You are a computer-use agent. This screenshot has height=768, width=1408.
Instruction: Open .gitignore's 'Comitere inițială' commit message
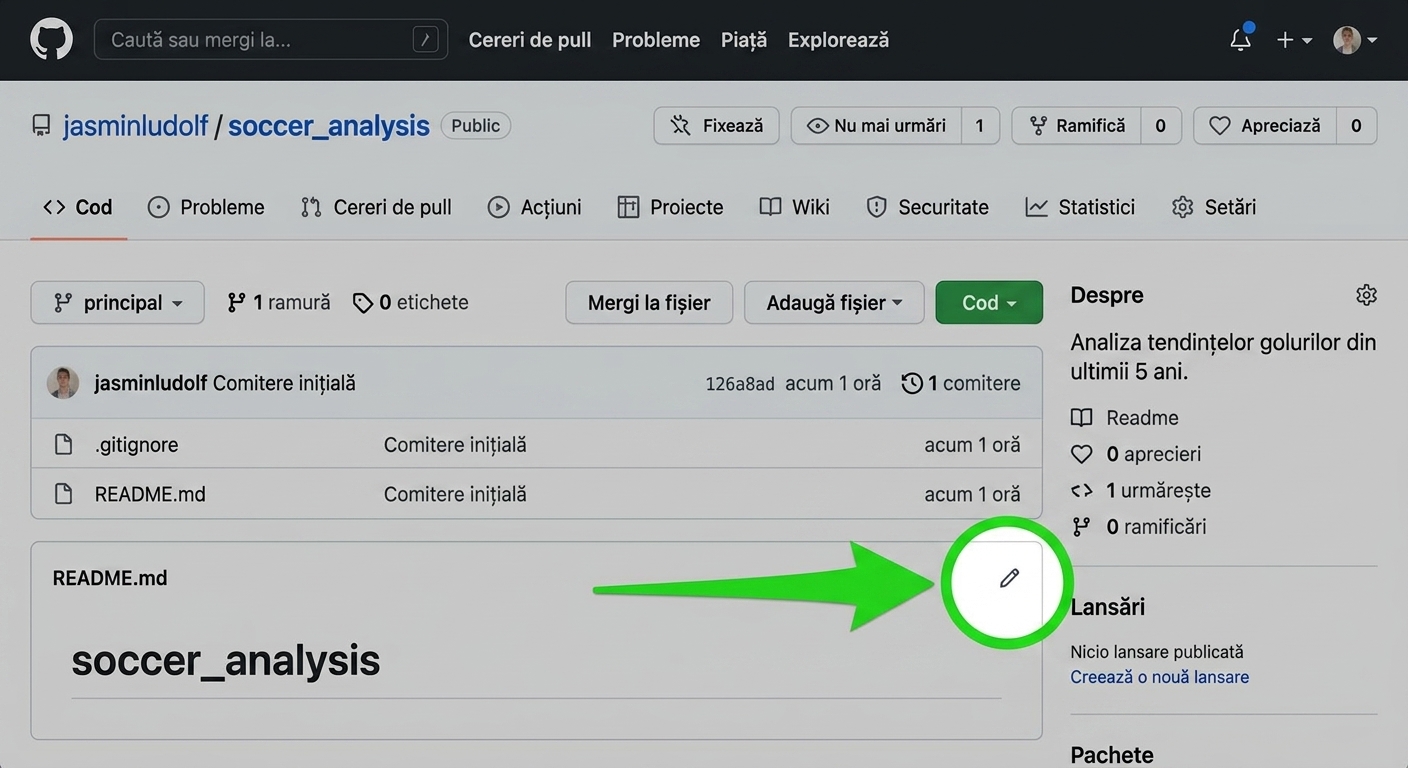[455, 444]
